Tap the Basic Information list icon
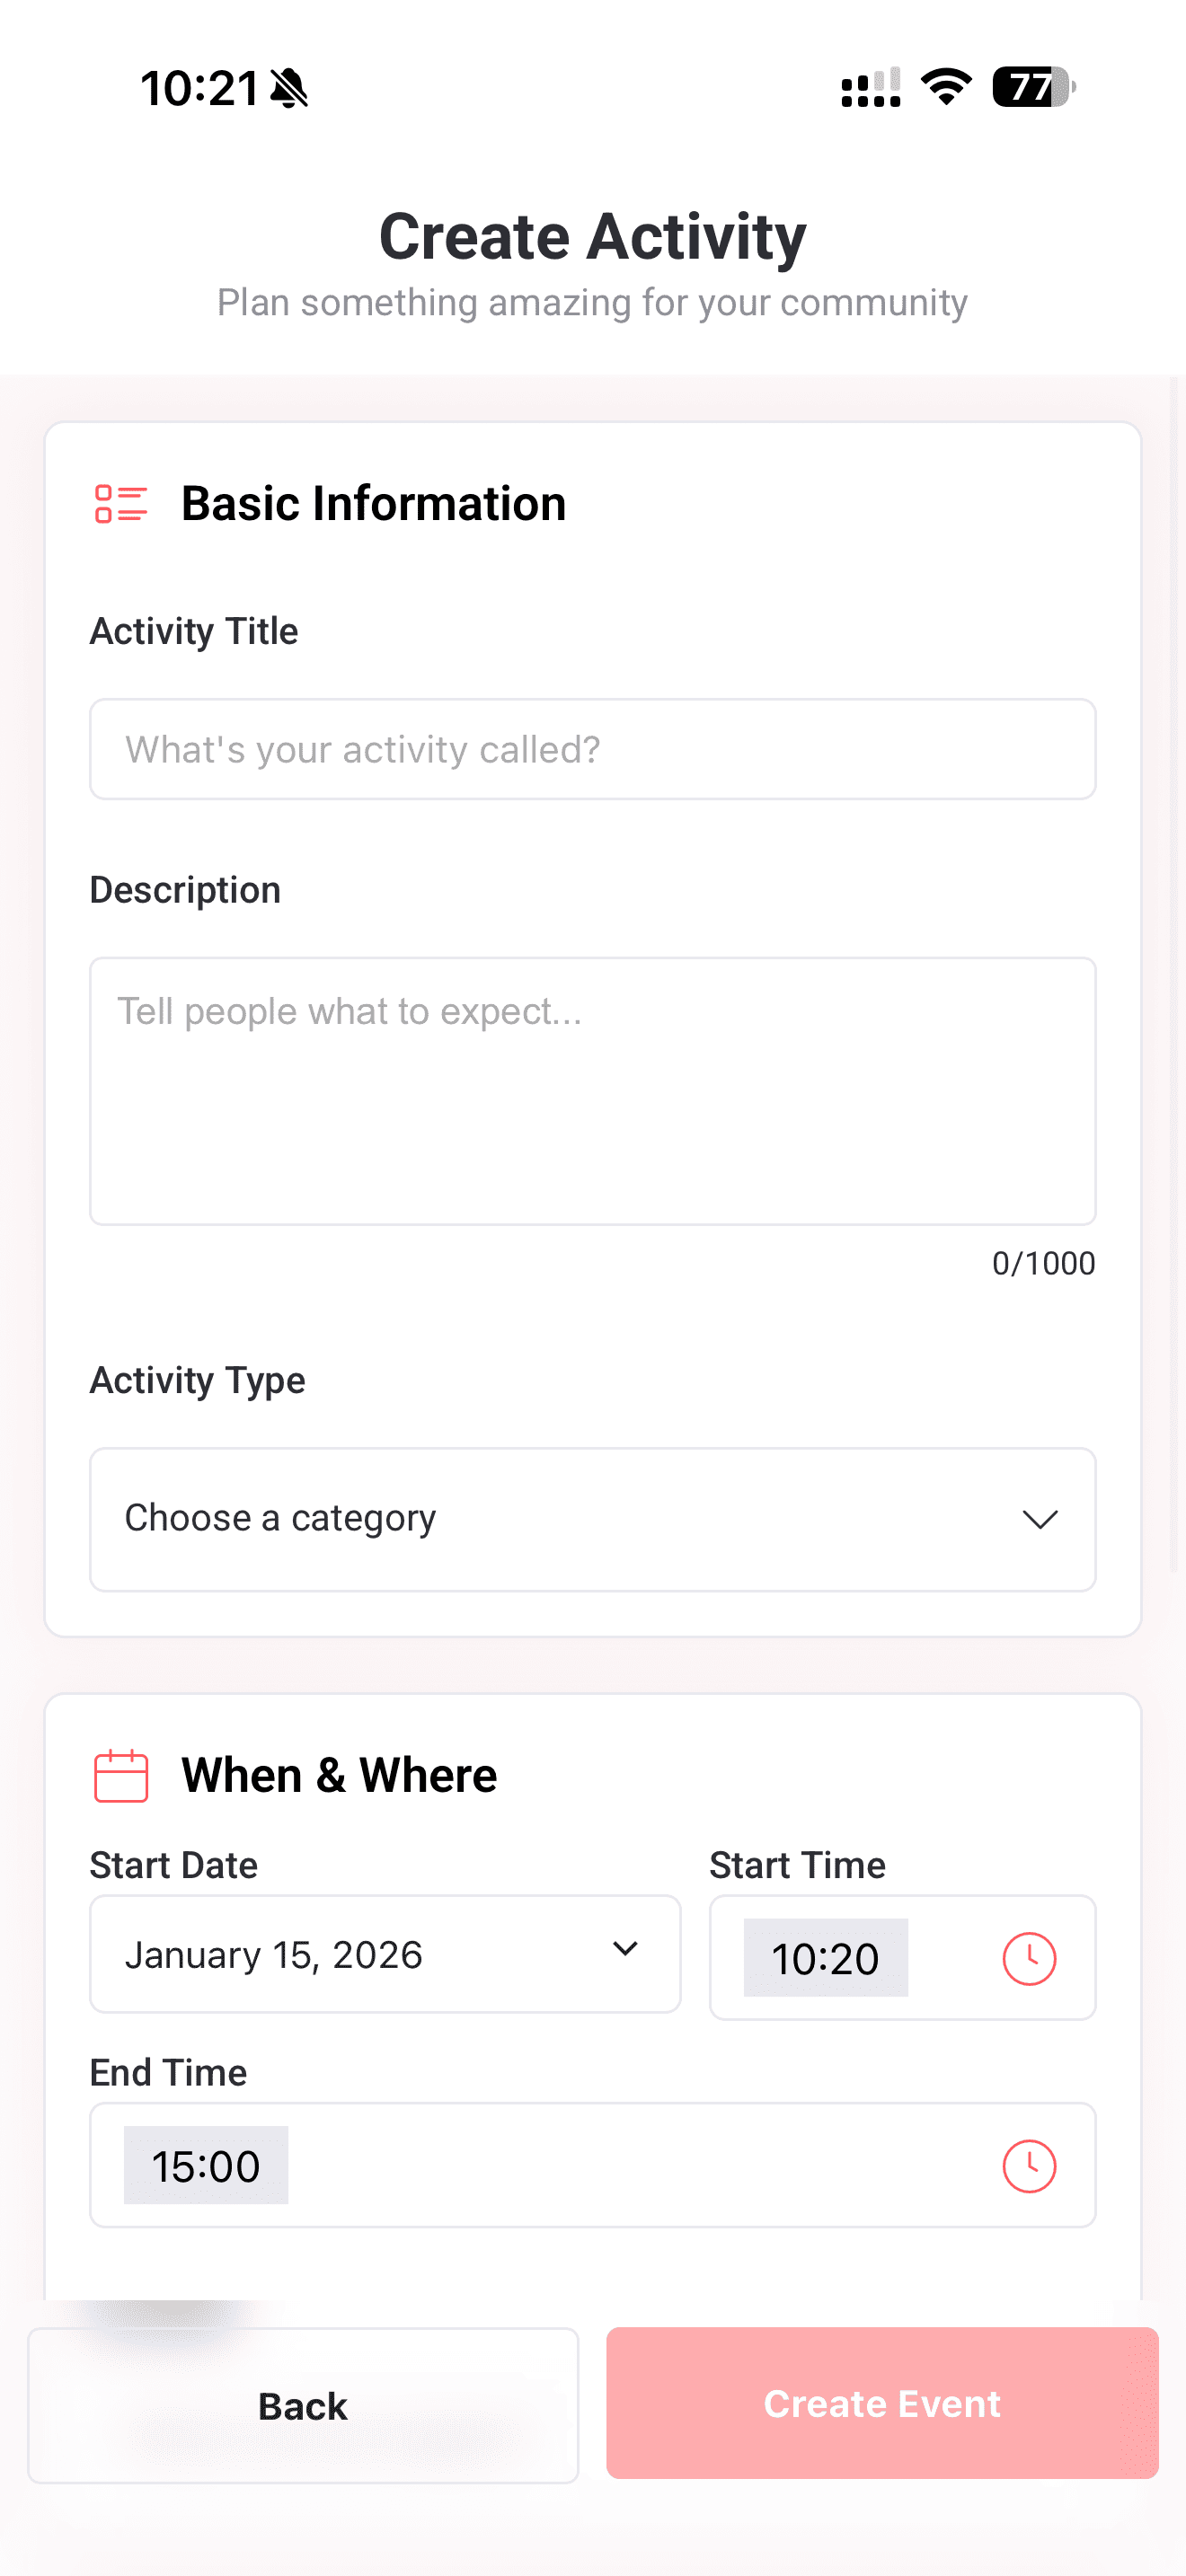1186x2576 pixels. coord(121,504)
